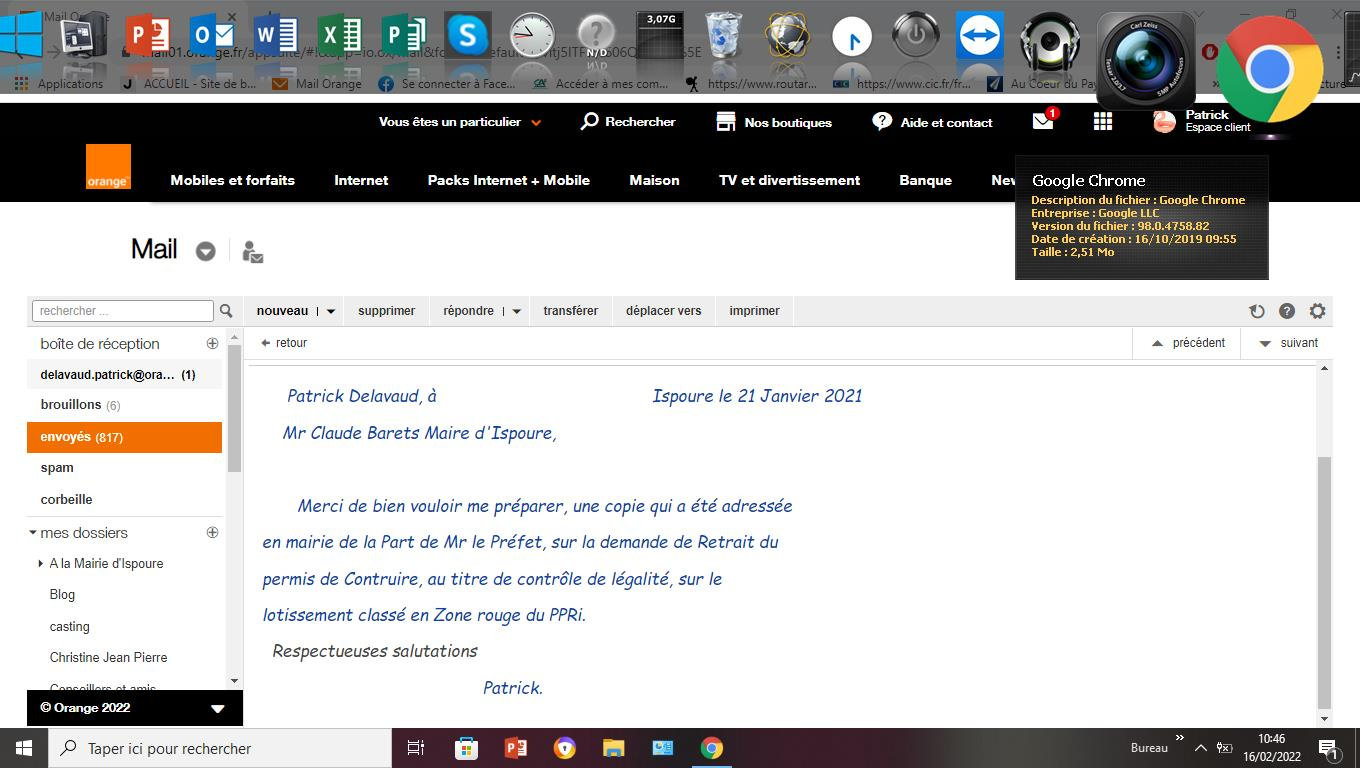Open Nos boutiques shop icon
Image resolution: width=1360 pixels, height=768 pixels.
tap(726, 121)
